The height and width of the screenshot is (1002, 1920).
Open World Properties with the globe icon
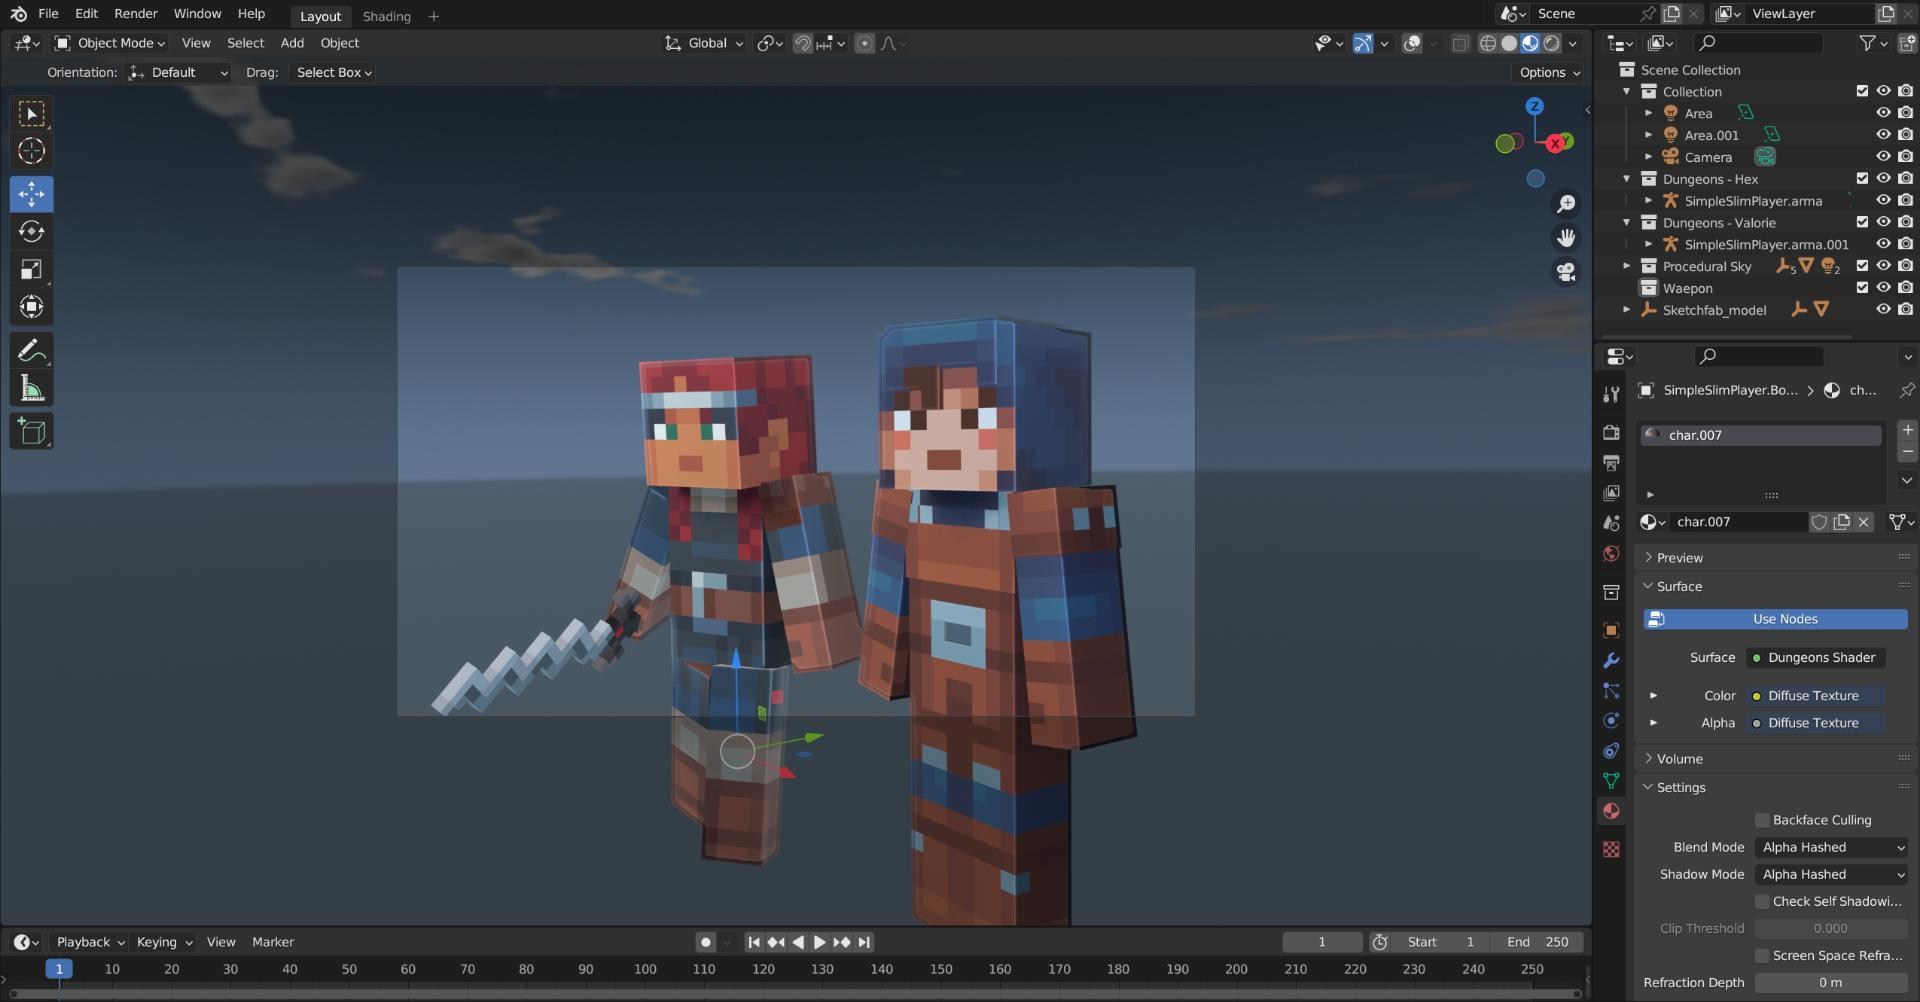click(1610, 553)
